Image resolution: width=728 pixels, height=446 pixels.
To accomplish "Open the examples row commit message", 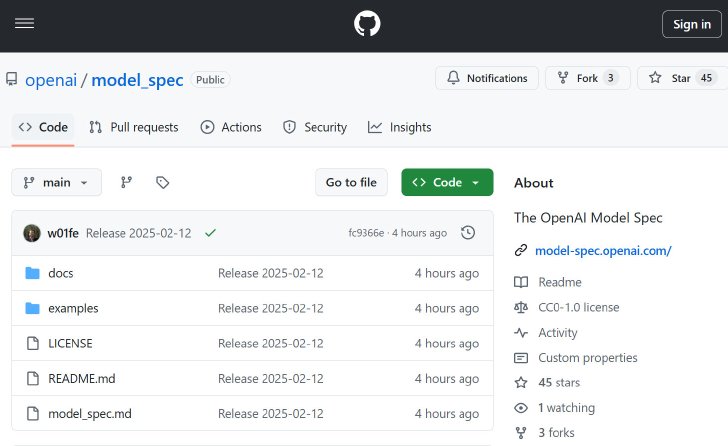I will (271, 309).
